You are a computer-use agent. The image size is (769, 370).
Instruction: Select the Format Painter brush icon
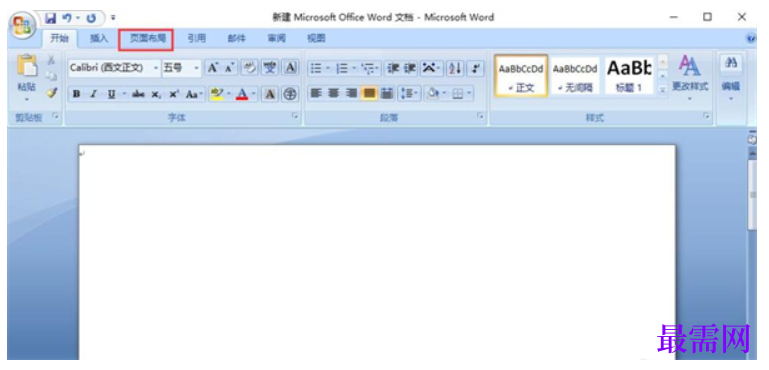(x=51, y=92)
